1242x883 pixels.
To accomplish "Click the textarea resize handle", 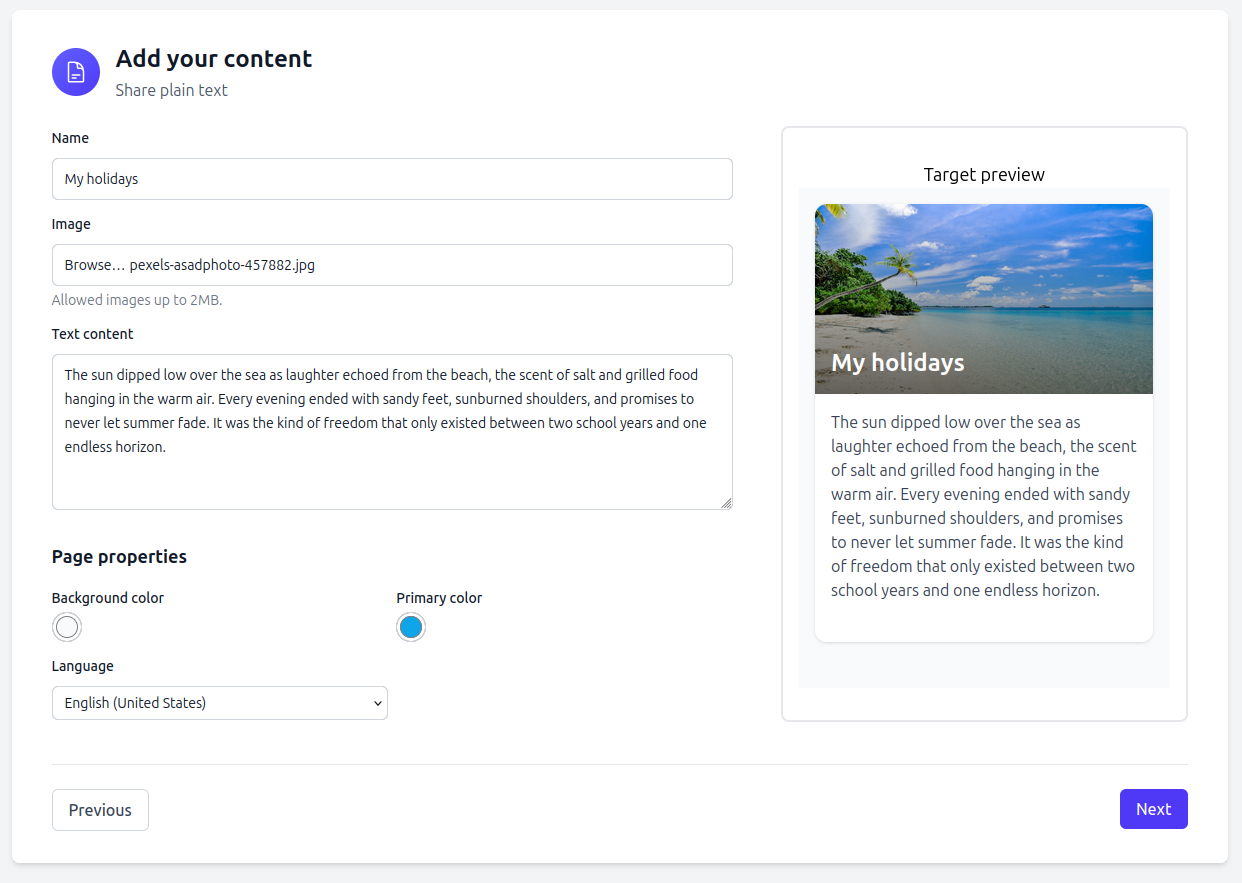I will (727, 503).
